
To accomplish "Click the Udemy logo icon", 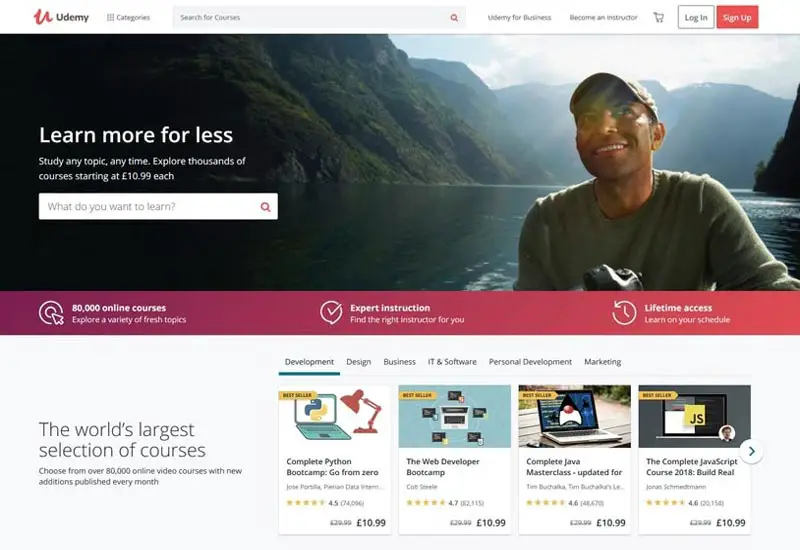I will point(43,17).
